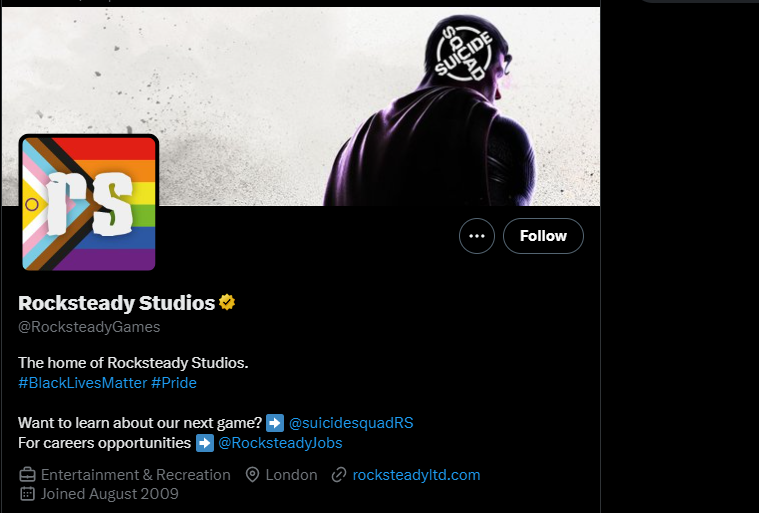Click the location pin icon
Screen dimensions: 759x513
click(253, 474)
